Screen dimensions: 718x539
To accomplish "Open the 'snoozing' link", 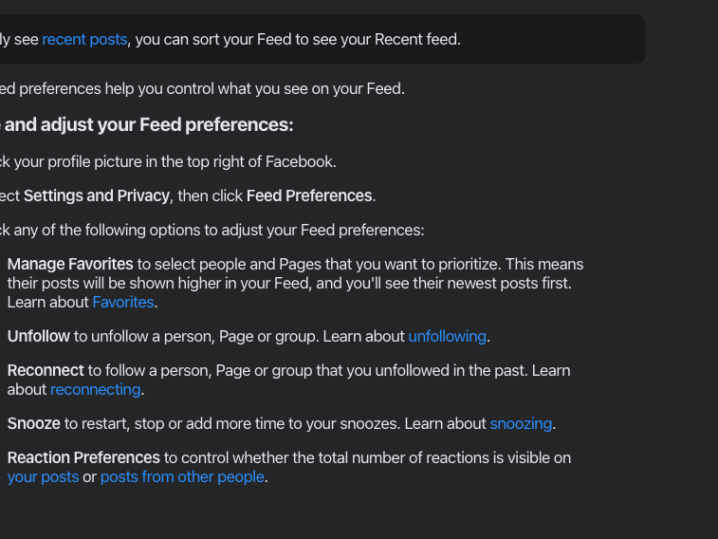I will point(521,424).
